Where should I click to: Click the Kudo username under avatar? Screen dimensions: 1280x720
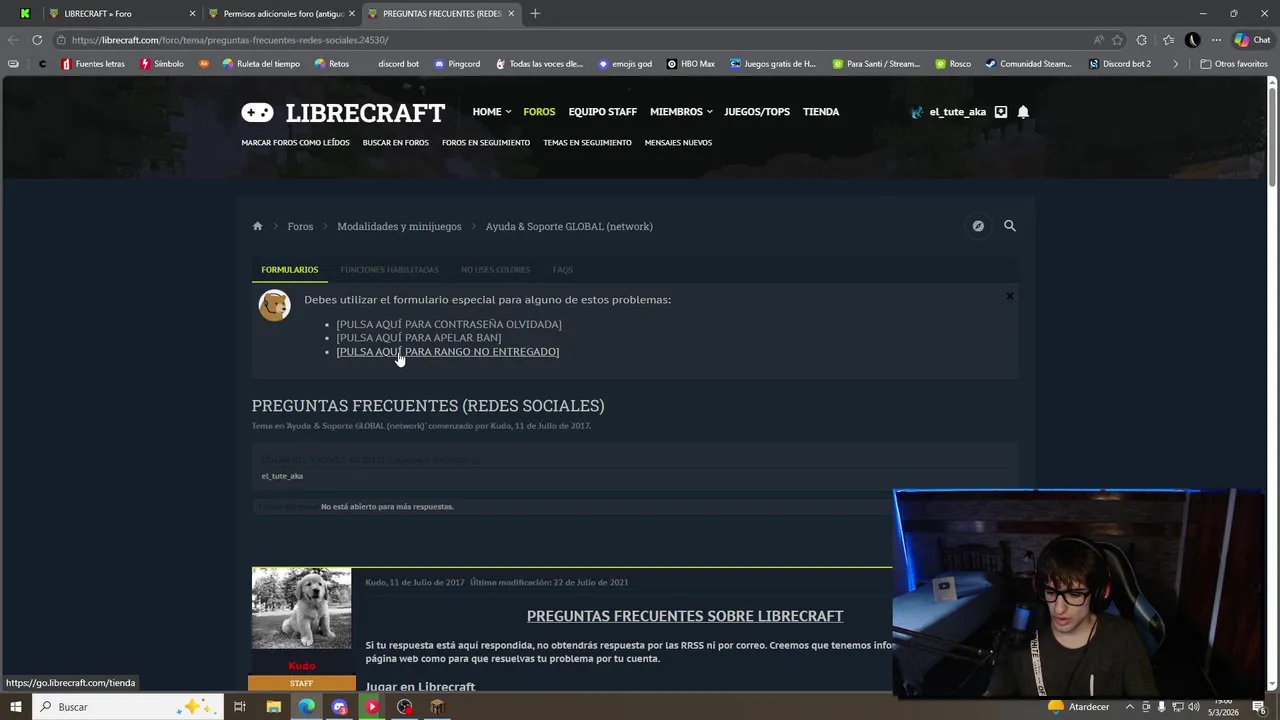[x=301, y=666]
